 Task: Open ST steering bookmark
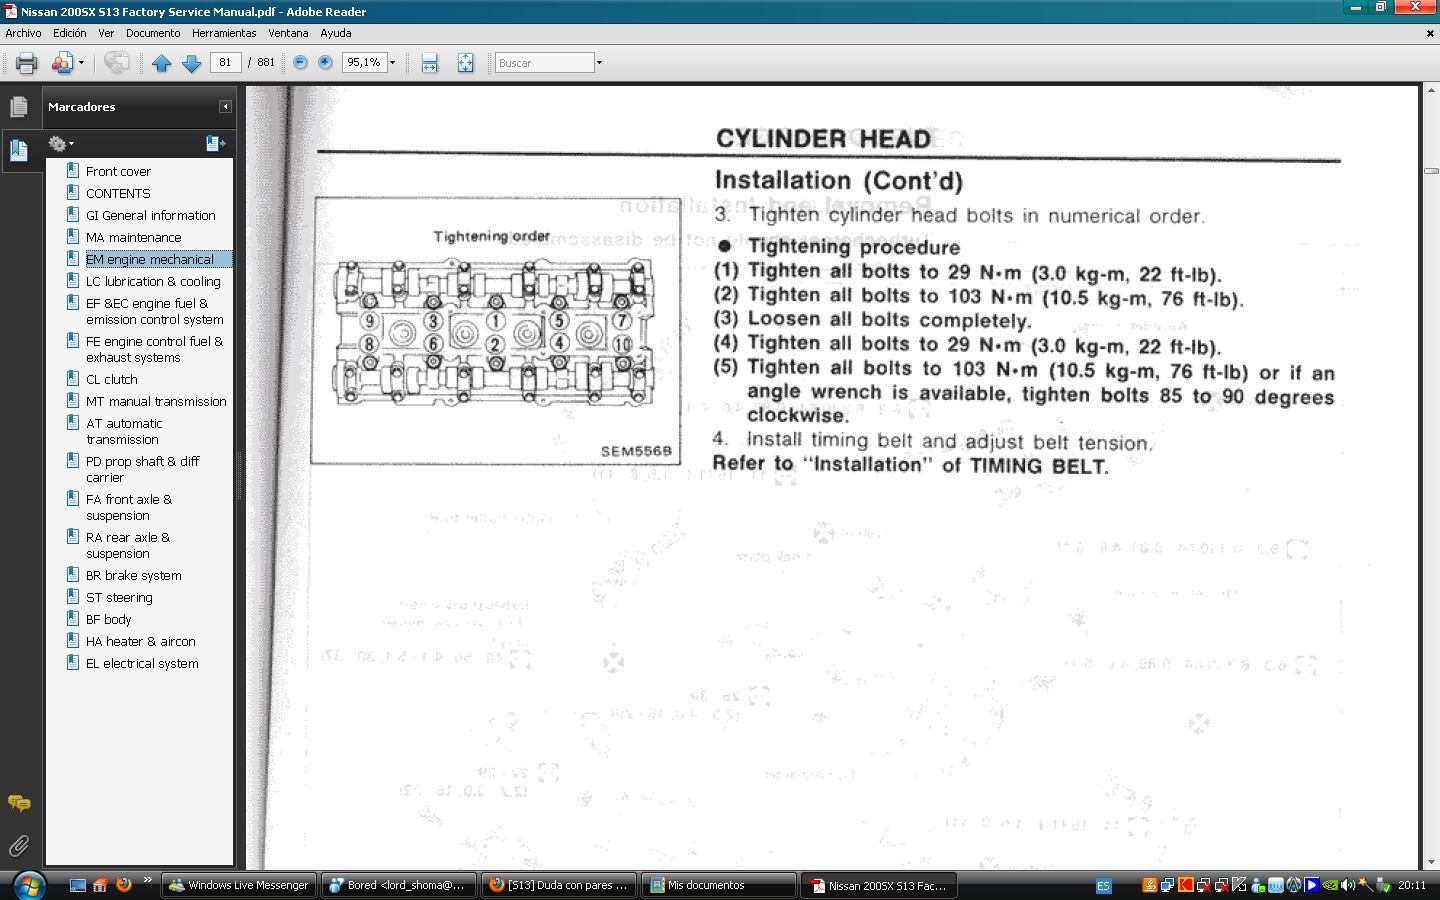tap(119, 597)
